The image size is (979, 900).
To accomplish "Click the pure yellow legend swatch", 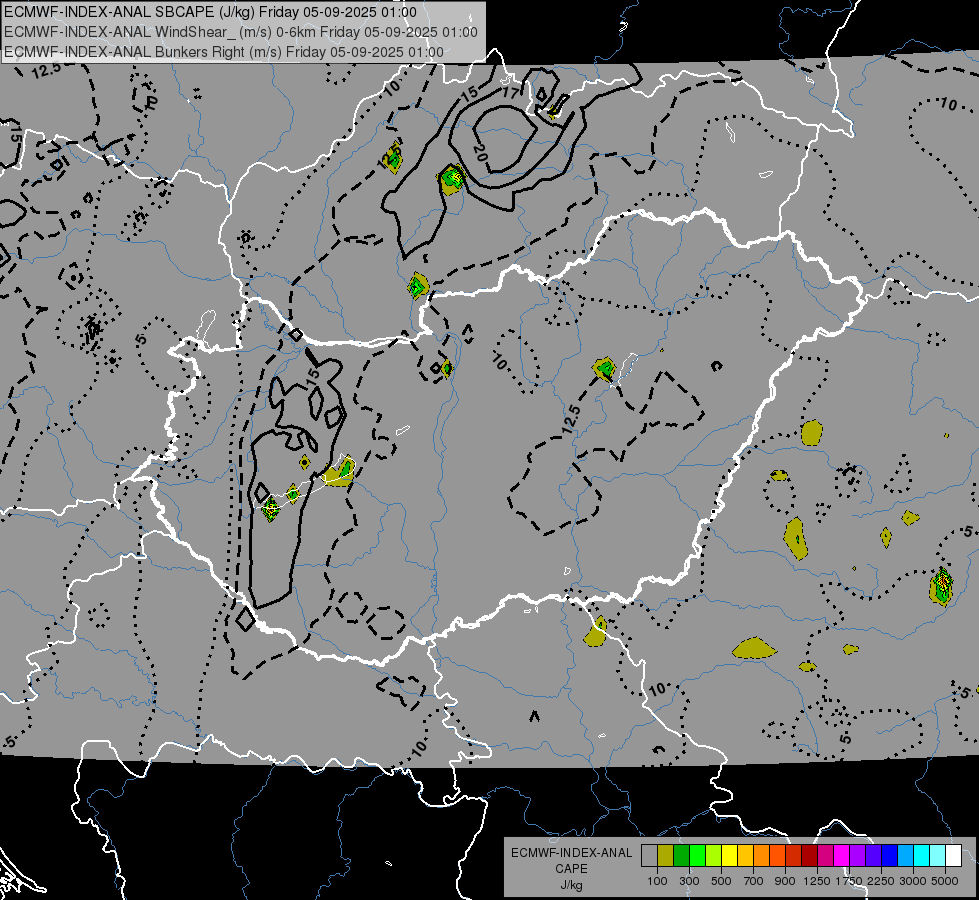I will coord(729,855).
